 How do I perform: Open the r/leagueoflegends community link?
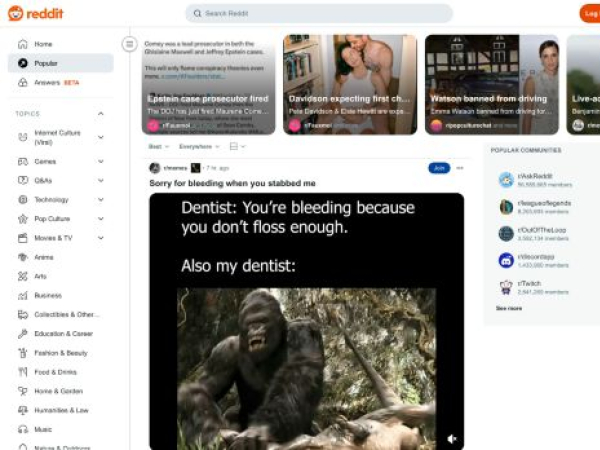(544, 203)
